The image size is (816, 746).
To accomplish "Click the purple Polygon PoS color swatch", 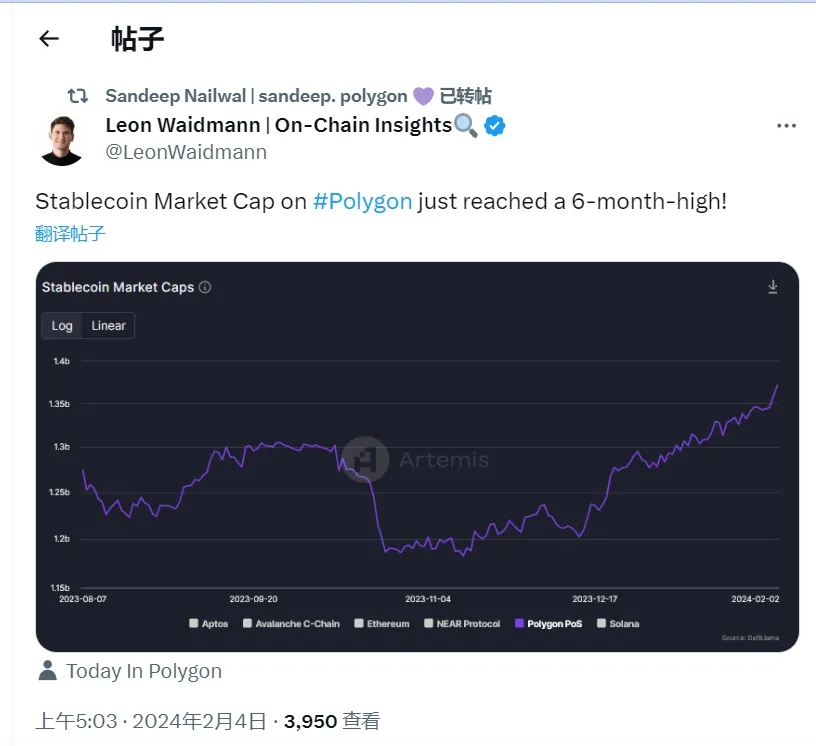I will coord(518,623).
